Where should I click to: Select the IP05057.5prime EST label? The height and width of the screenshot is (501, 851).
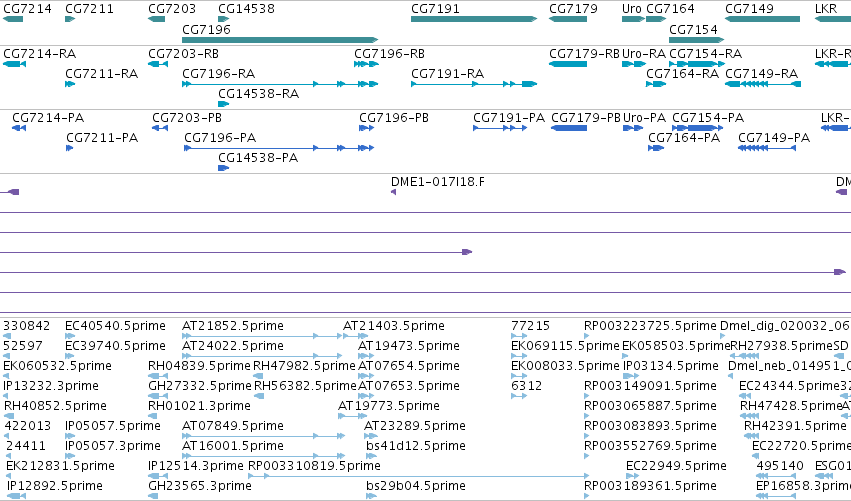pos(113,426)
